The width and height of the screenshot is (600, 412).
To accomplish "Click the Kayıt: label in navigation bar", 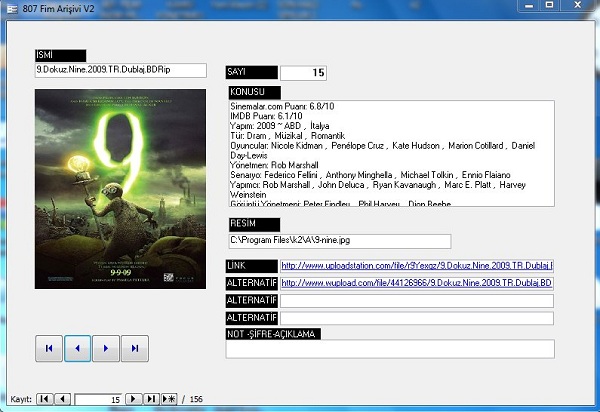I will (21, 399).
